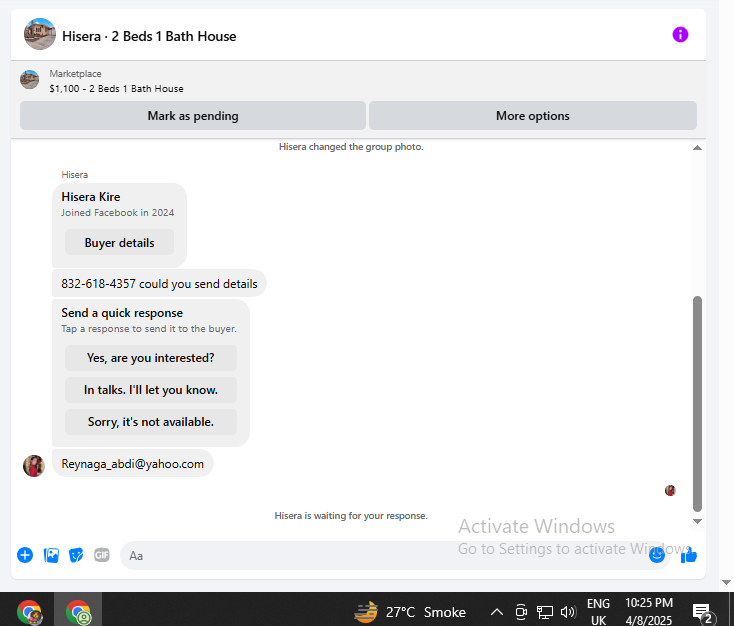Open network settings tray icon
Viewport: 734px width, 626px height.
click(x=544, y=612)
